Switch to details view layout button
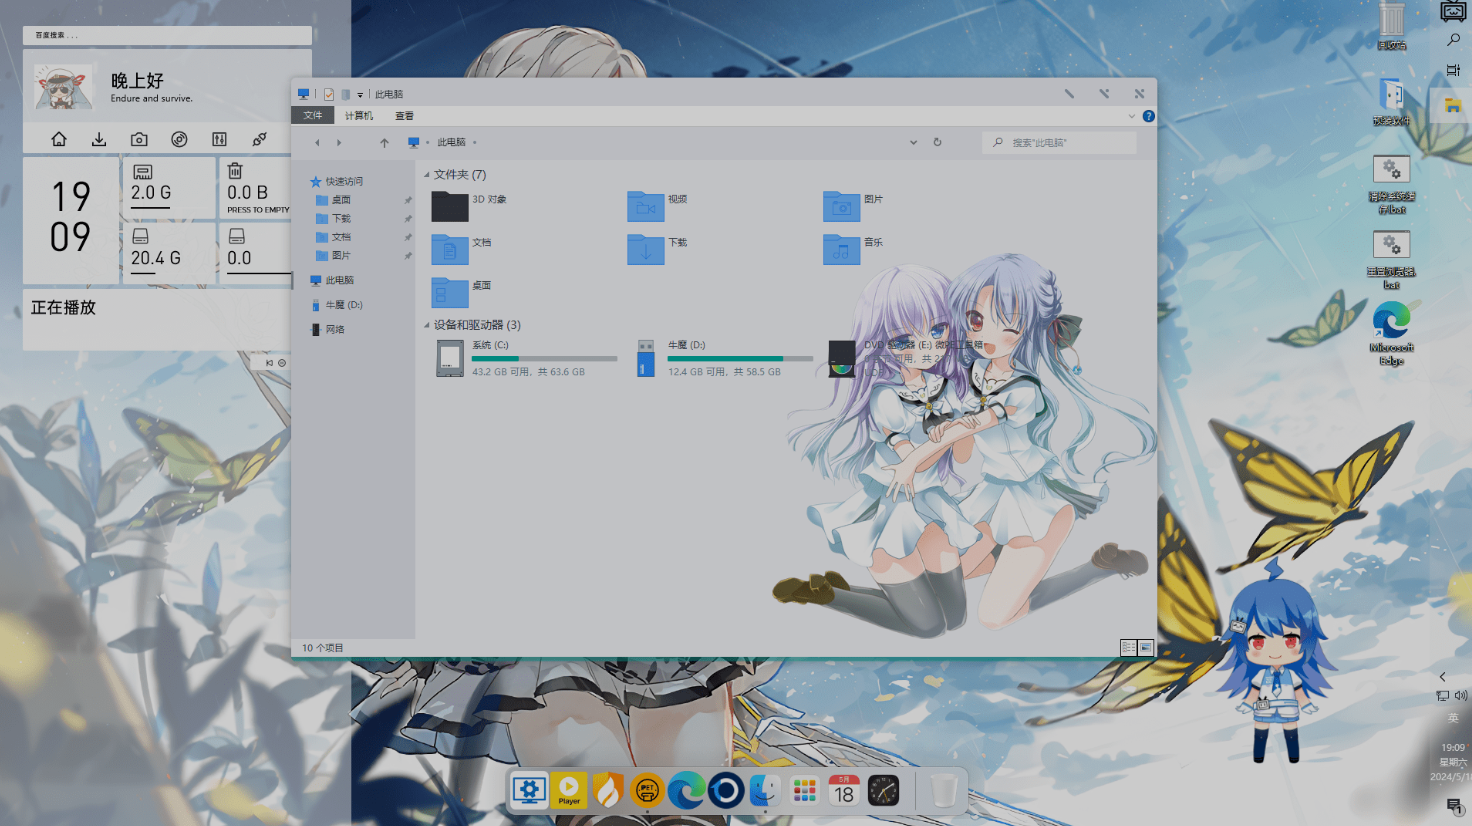The image size is (1472, 826). pyautogui.click(x=1128, y=648)
